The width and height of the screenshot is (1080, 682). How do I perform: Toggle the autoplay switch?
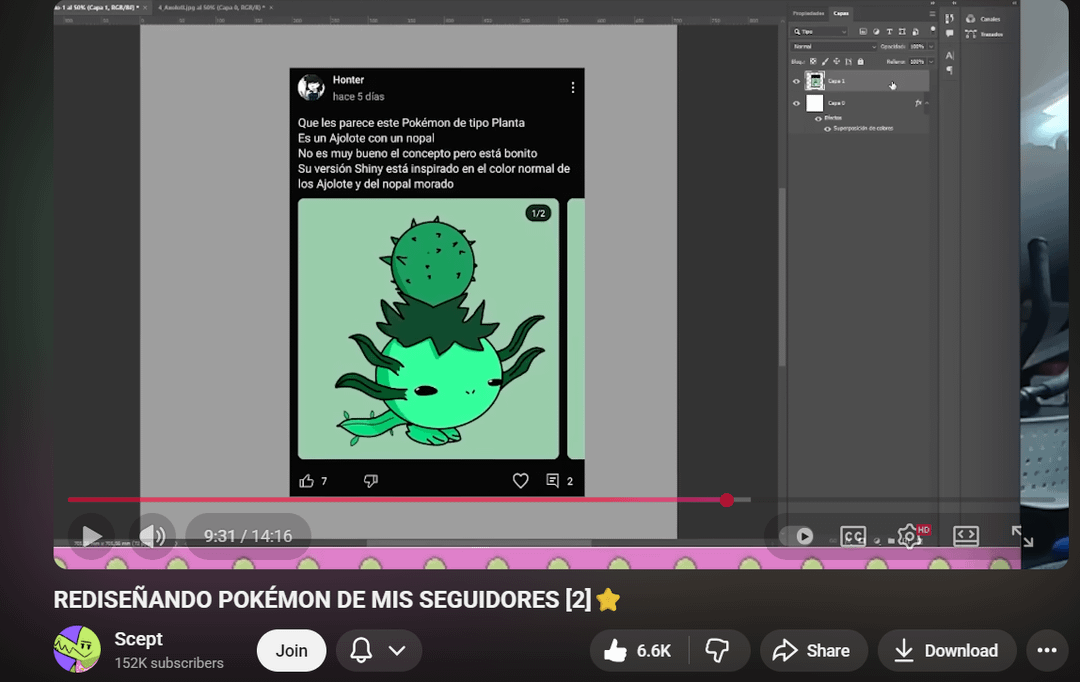pyautogui.click(x=797, y=536)
